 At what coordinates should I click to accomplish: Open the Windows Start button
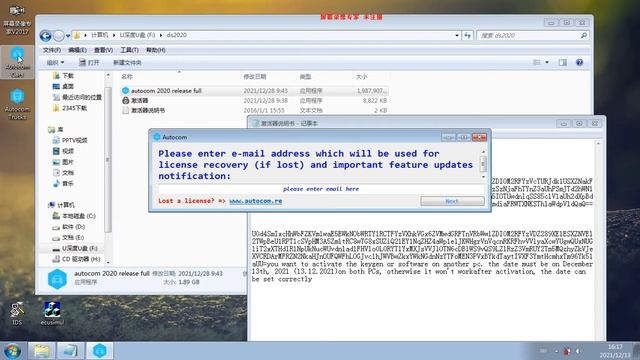pos(12,351)
